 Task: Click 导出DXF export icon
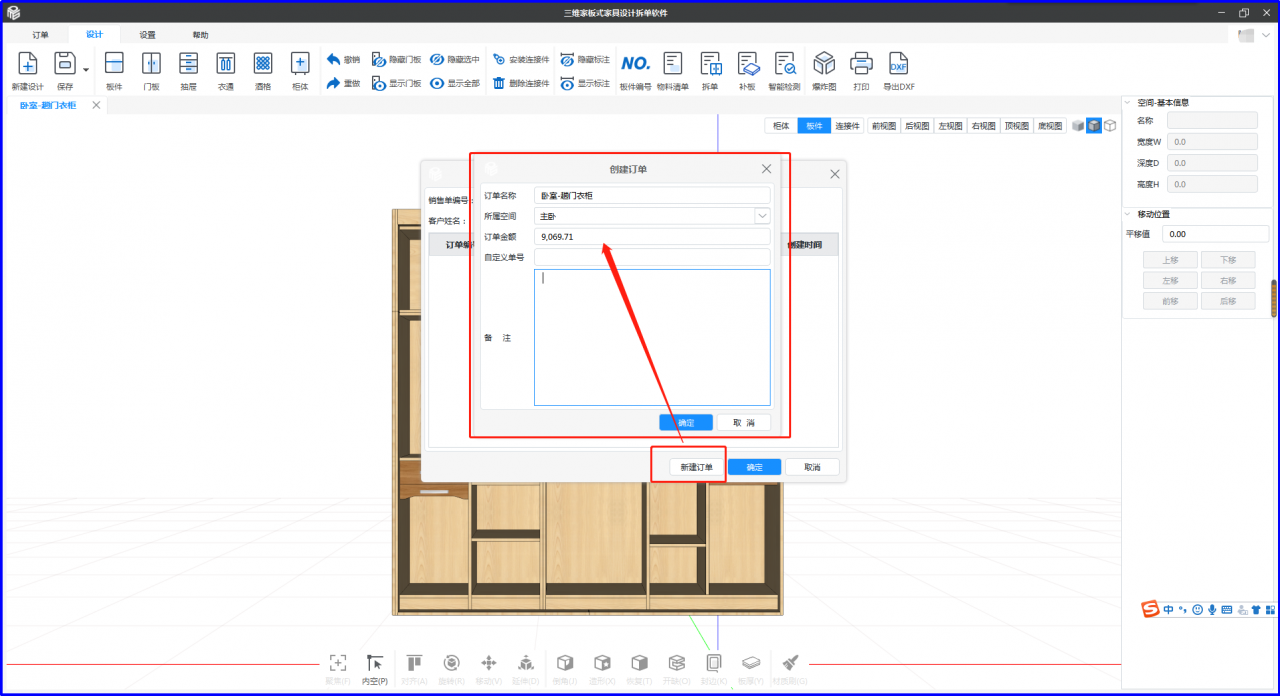[x=898, y=64]
